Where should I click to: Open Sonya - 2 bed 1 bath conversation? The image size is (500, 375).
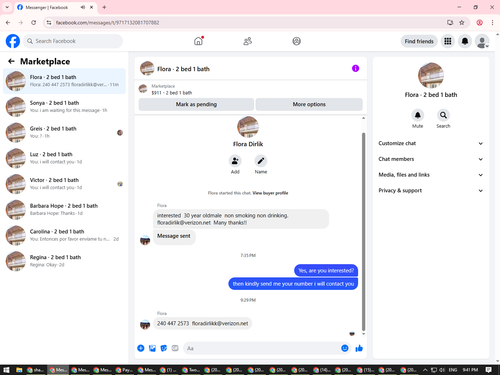(x=64, y=107)
